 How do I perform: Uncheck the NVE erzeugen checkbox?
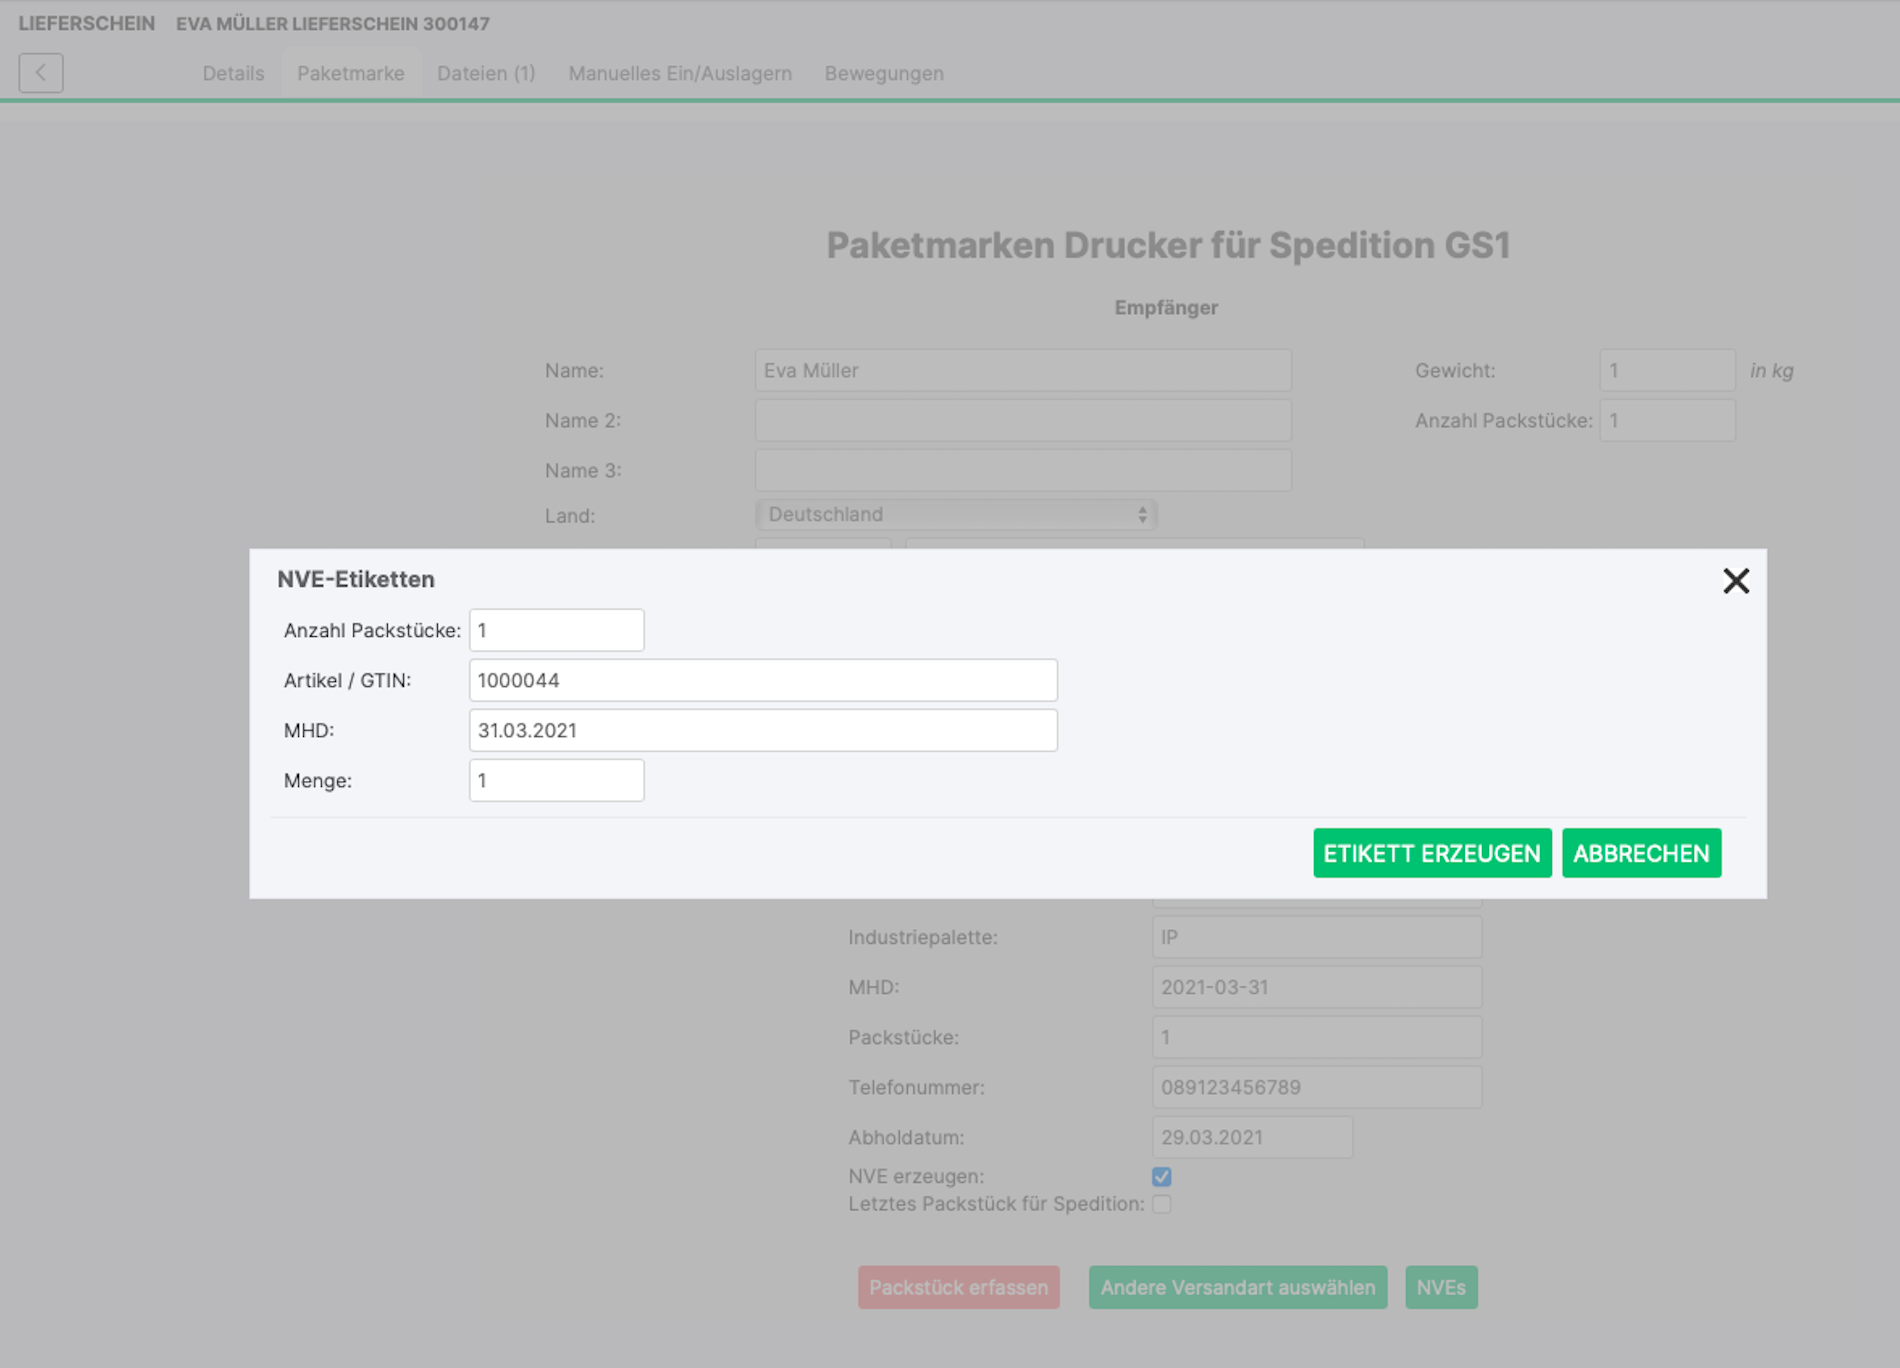(x=1161, y=1177)
